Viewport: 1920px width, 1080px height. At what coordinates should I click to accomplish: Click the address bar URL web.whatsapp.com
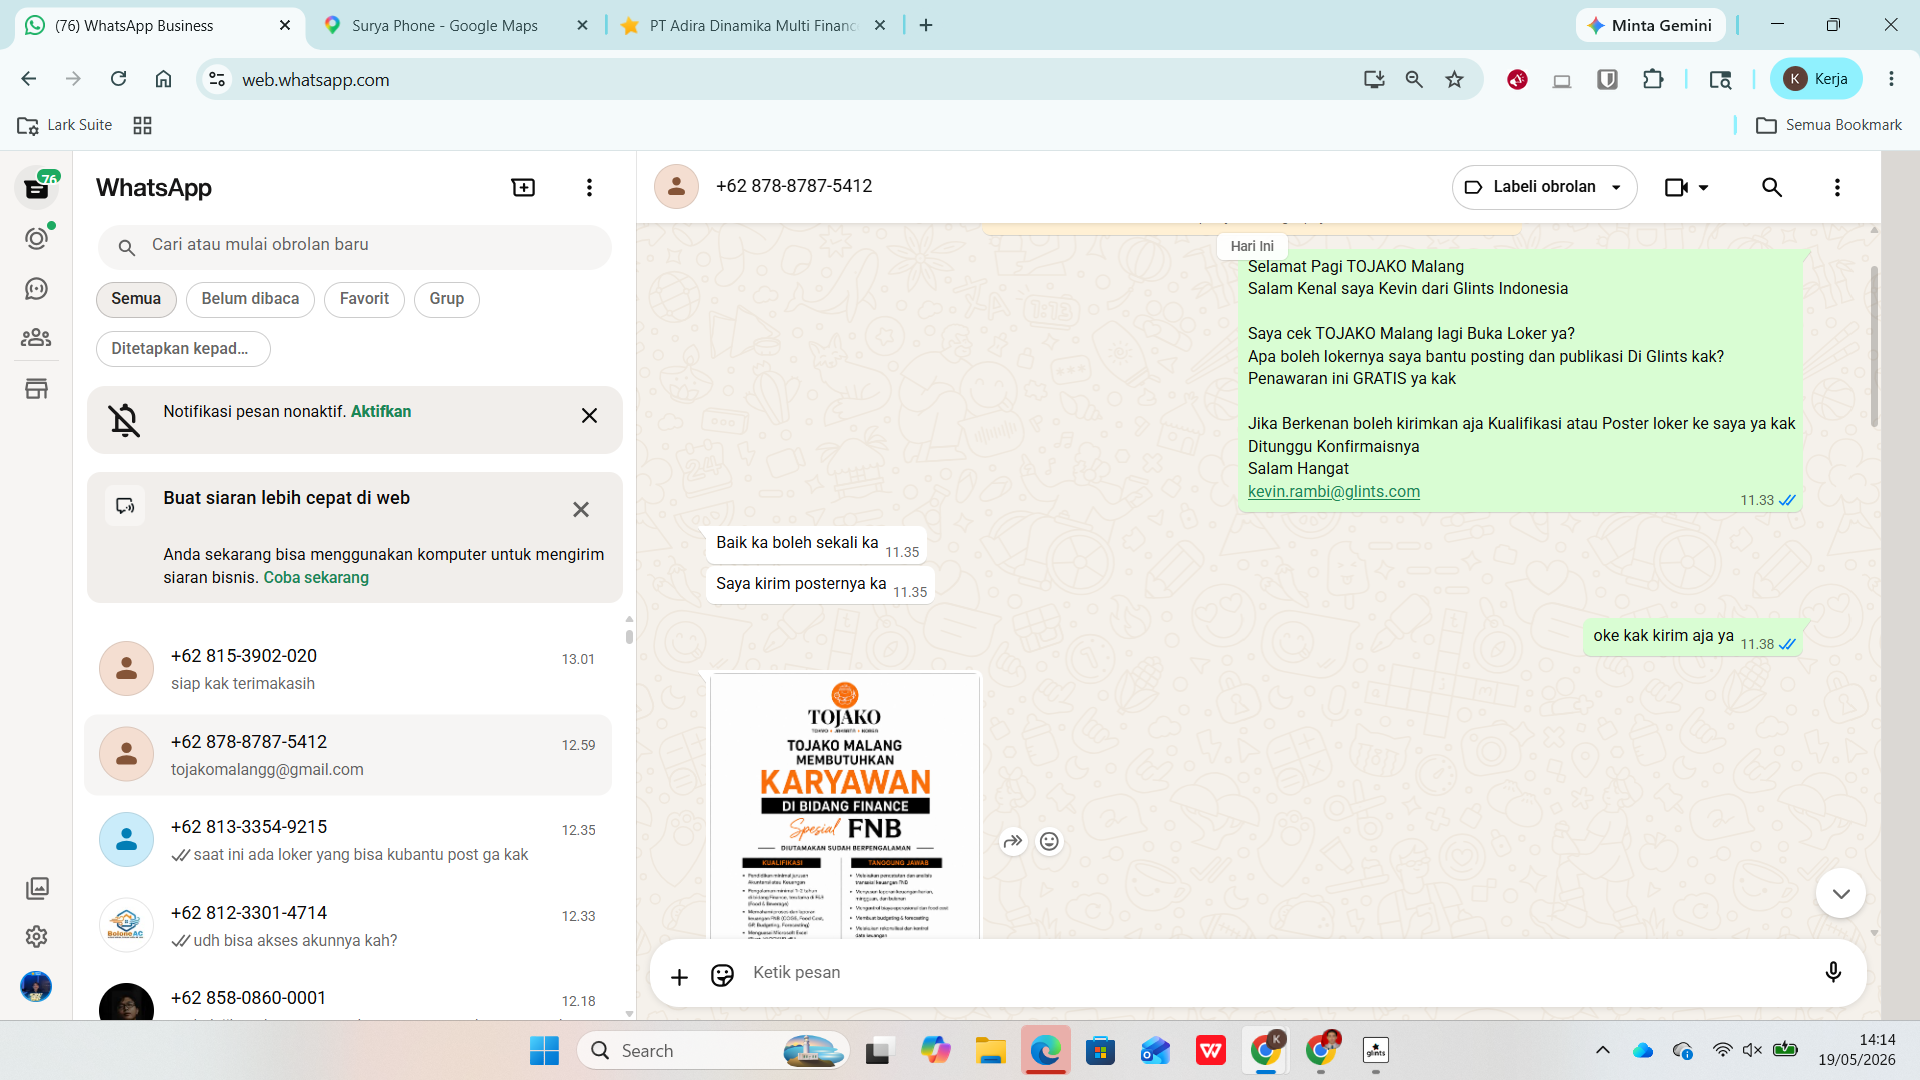point(316,80)
